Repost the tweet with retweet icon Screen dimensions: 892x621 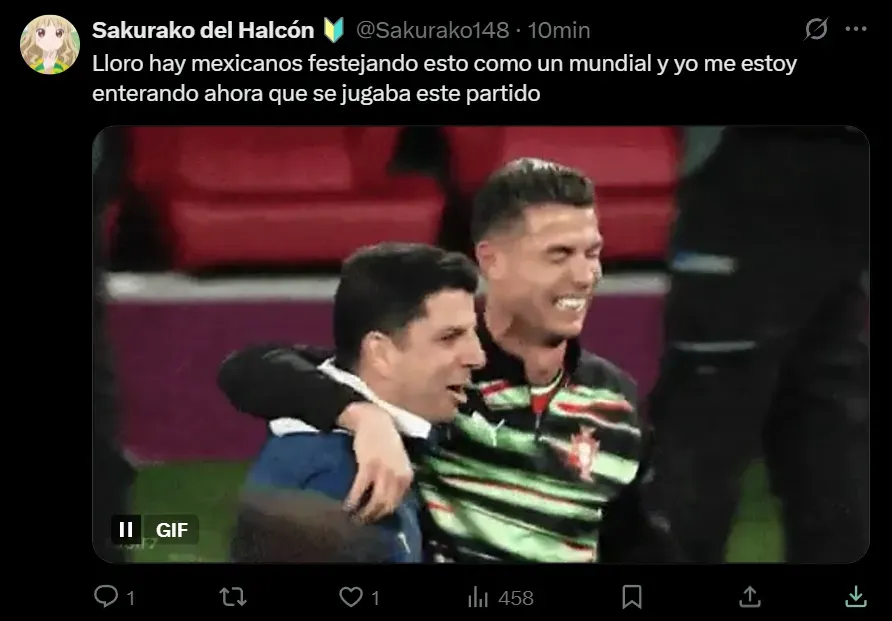pyautogui.click(x=233, y=597)
